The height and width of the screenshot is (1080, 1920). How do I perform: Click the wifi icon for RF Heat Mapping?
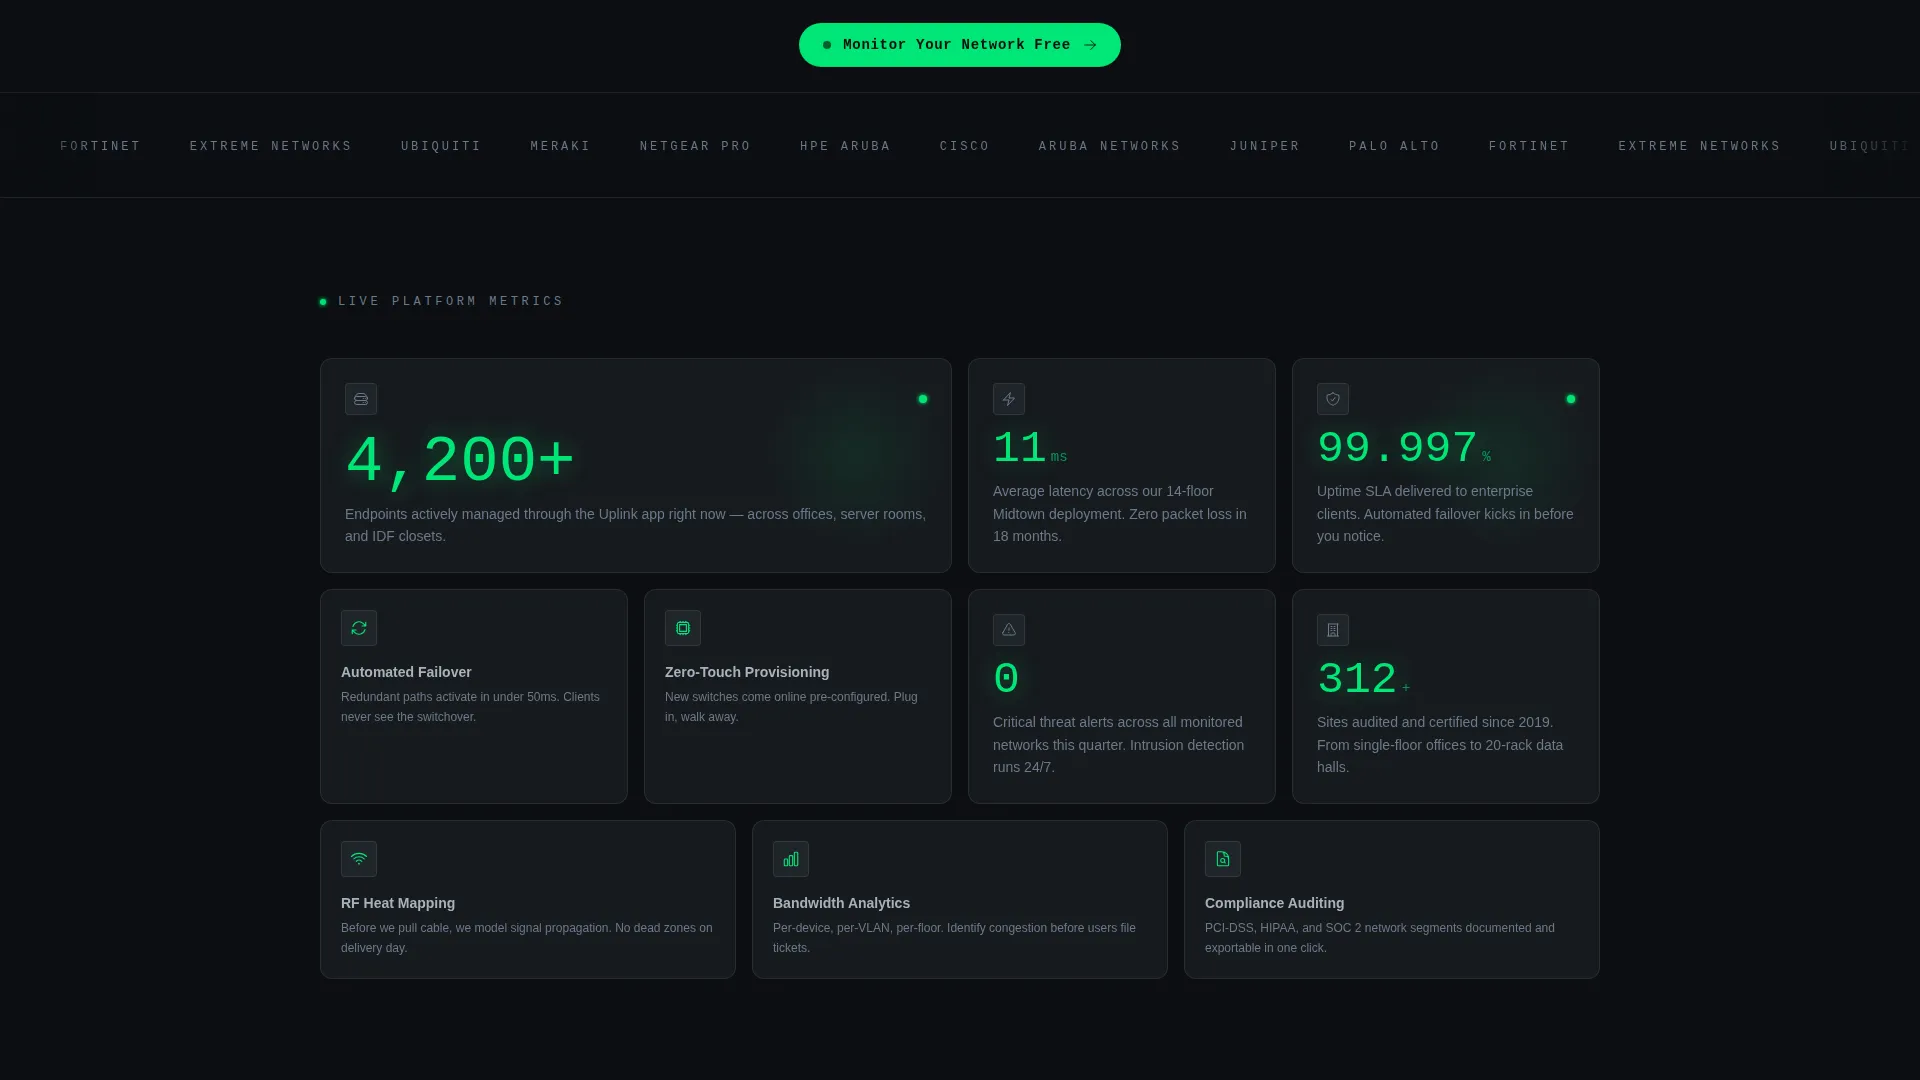tap(359, 859)
